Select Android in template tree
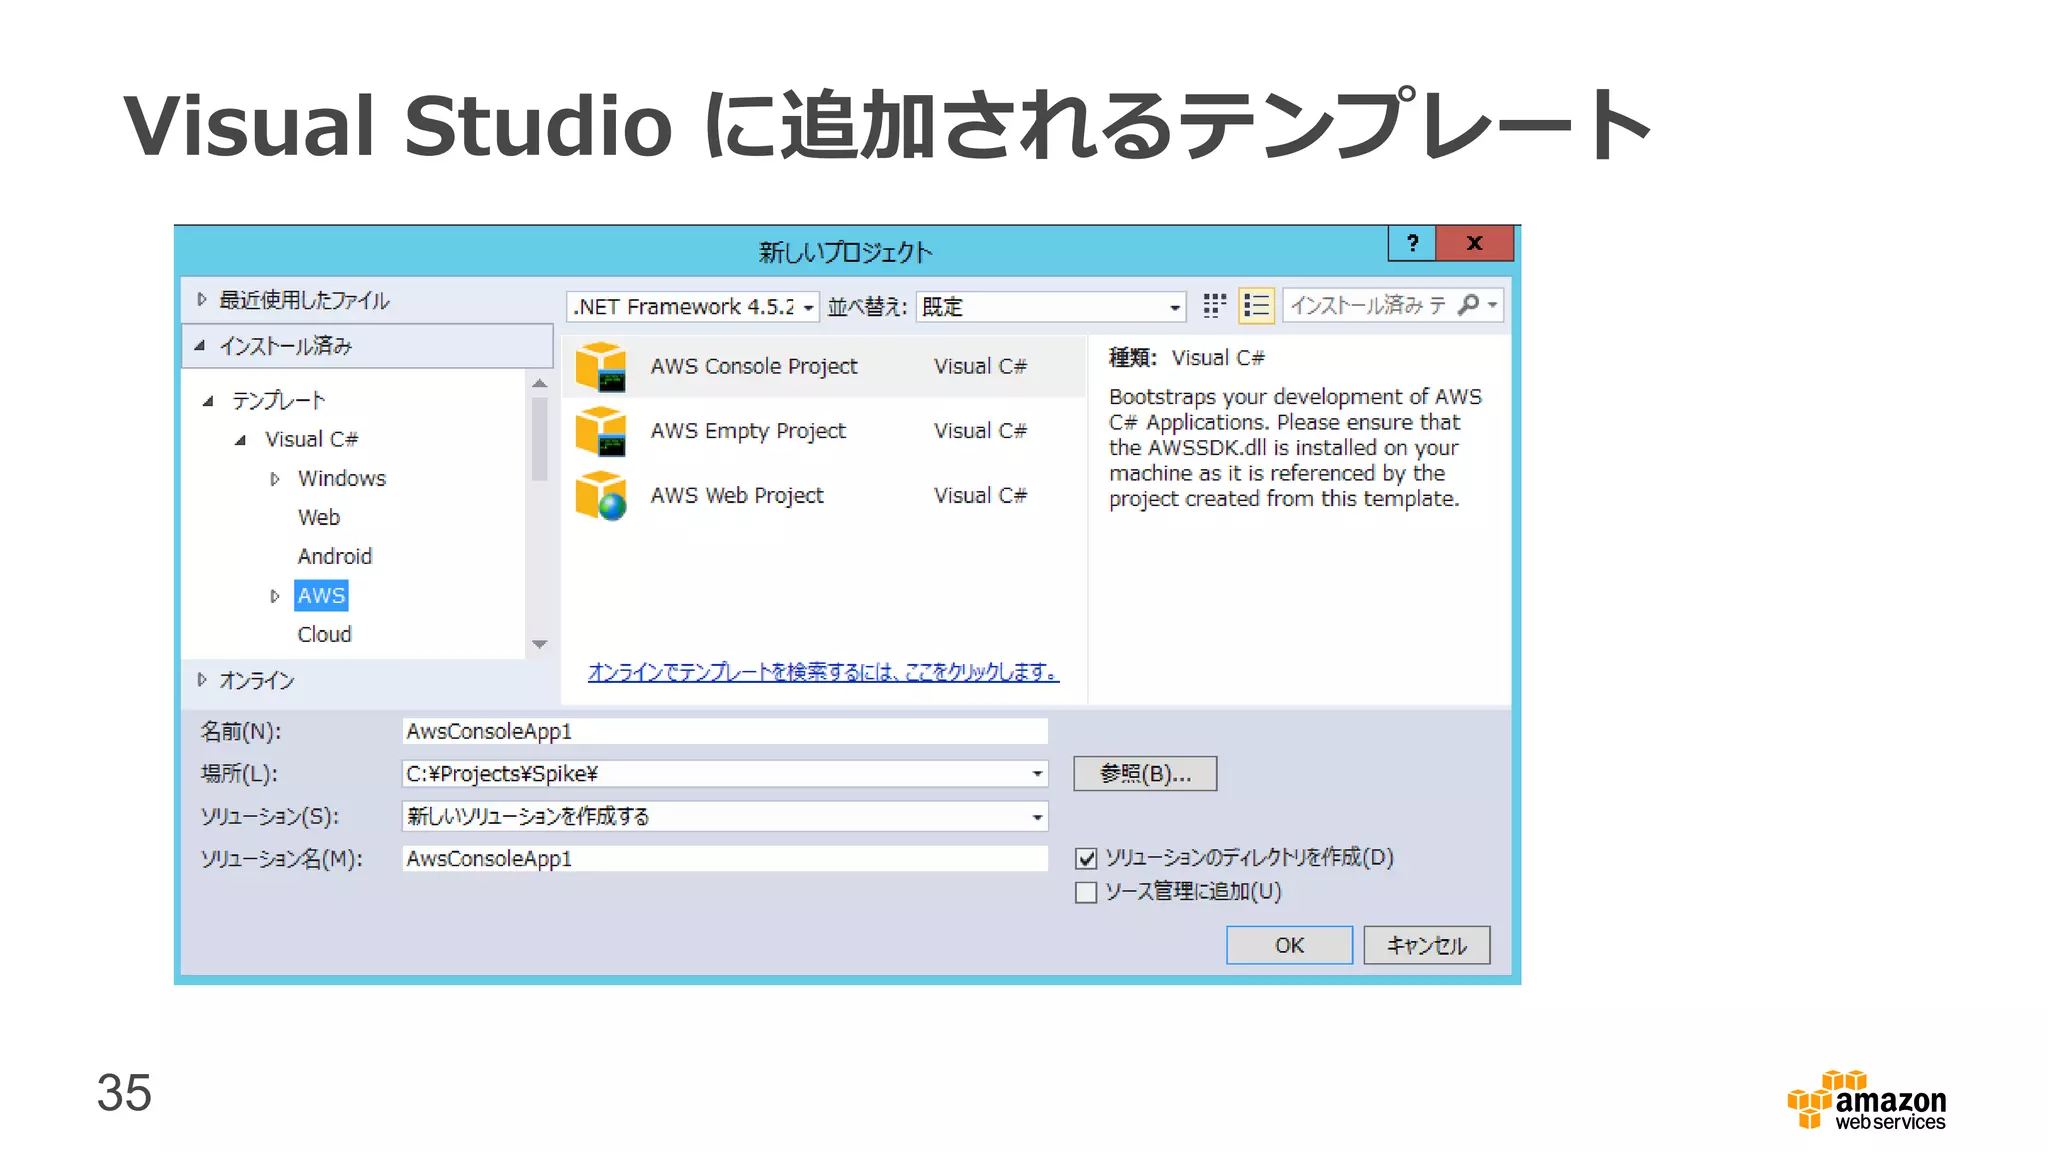The image size is (2048, 1152). pyautogui.click(x=335, y=557)
